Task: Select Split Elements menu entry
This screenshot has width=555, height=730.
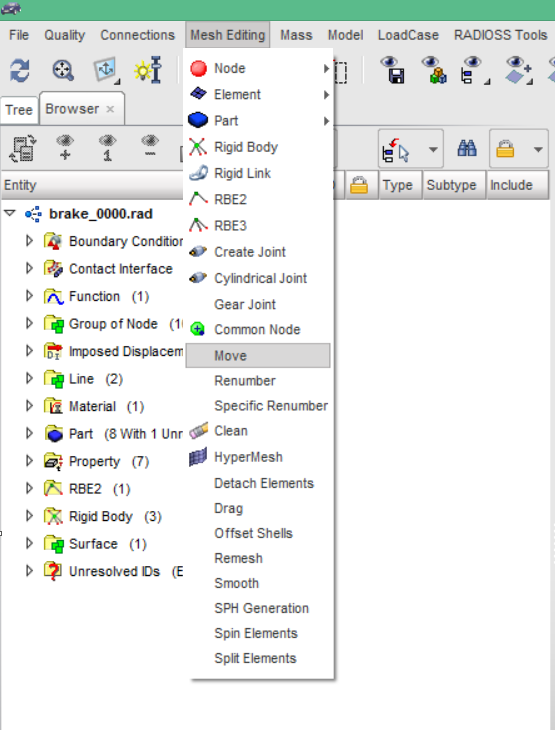Action: point(259,658)
